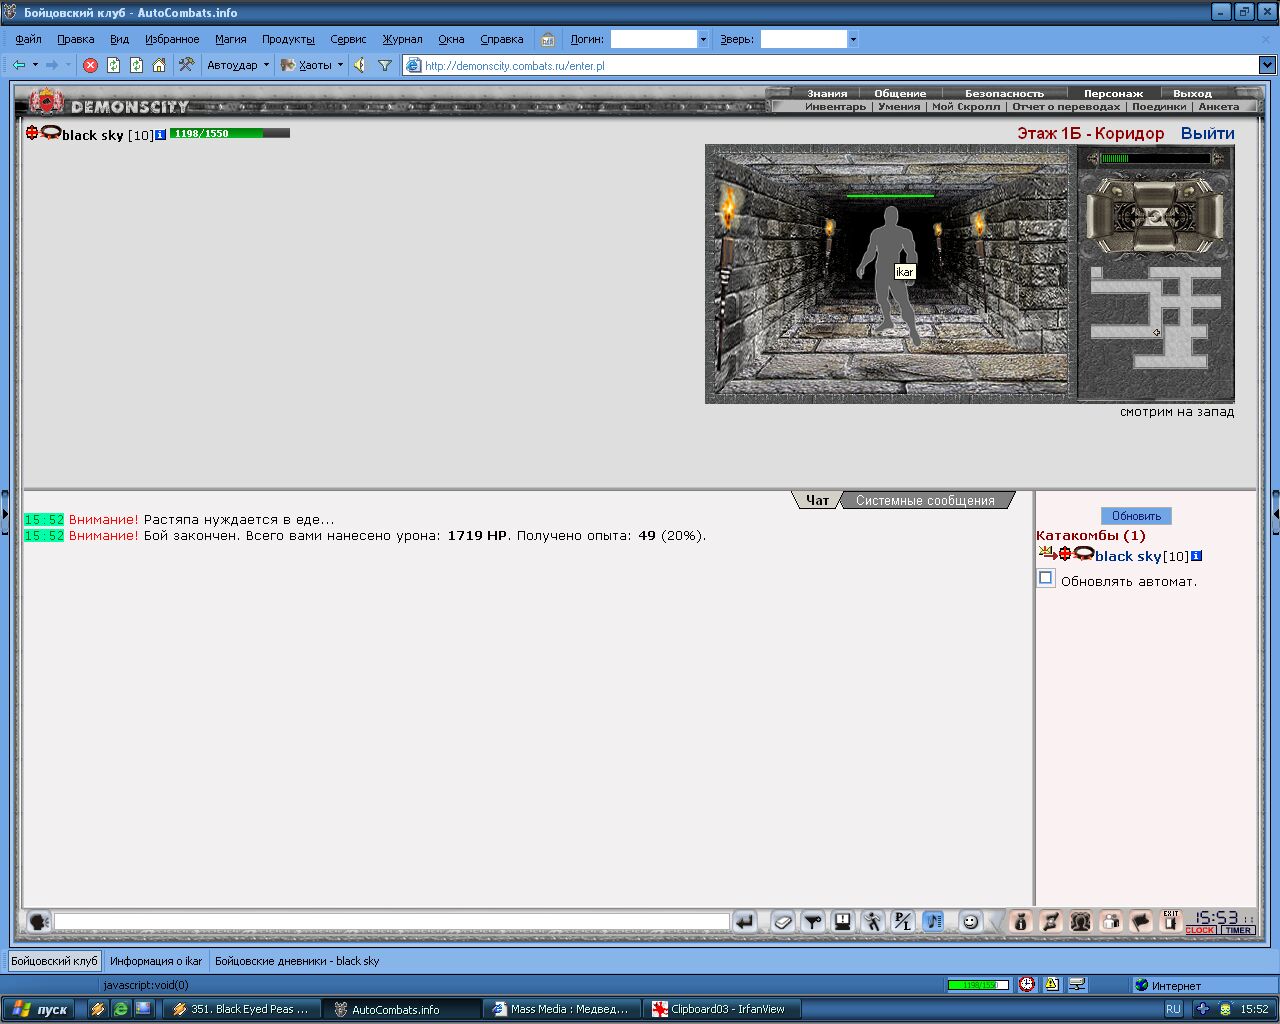The width and height of the screenshot is (1280, 1024).
Task: Click the P/L translit icon in chat bar
Action: [903, 922]
